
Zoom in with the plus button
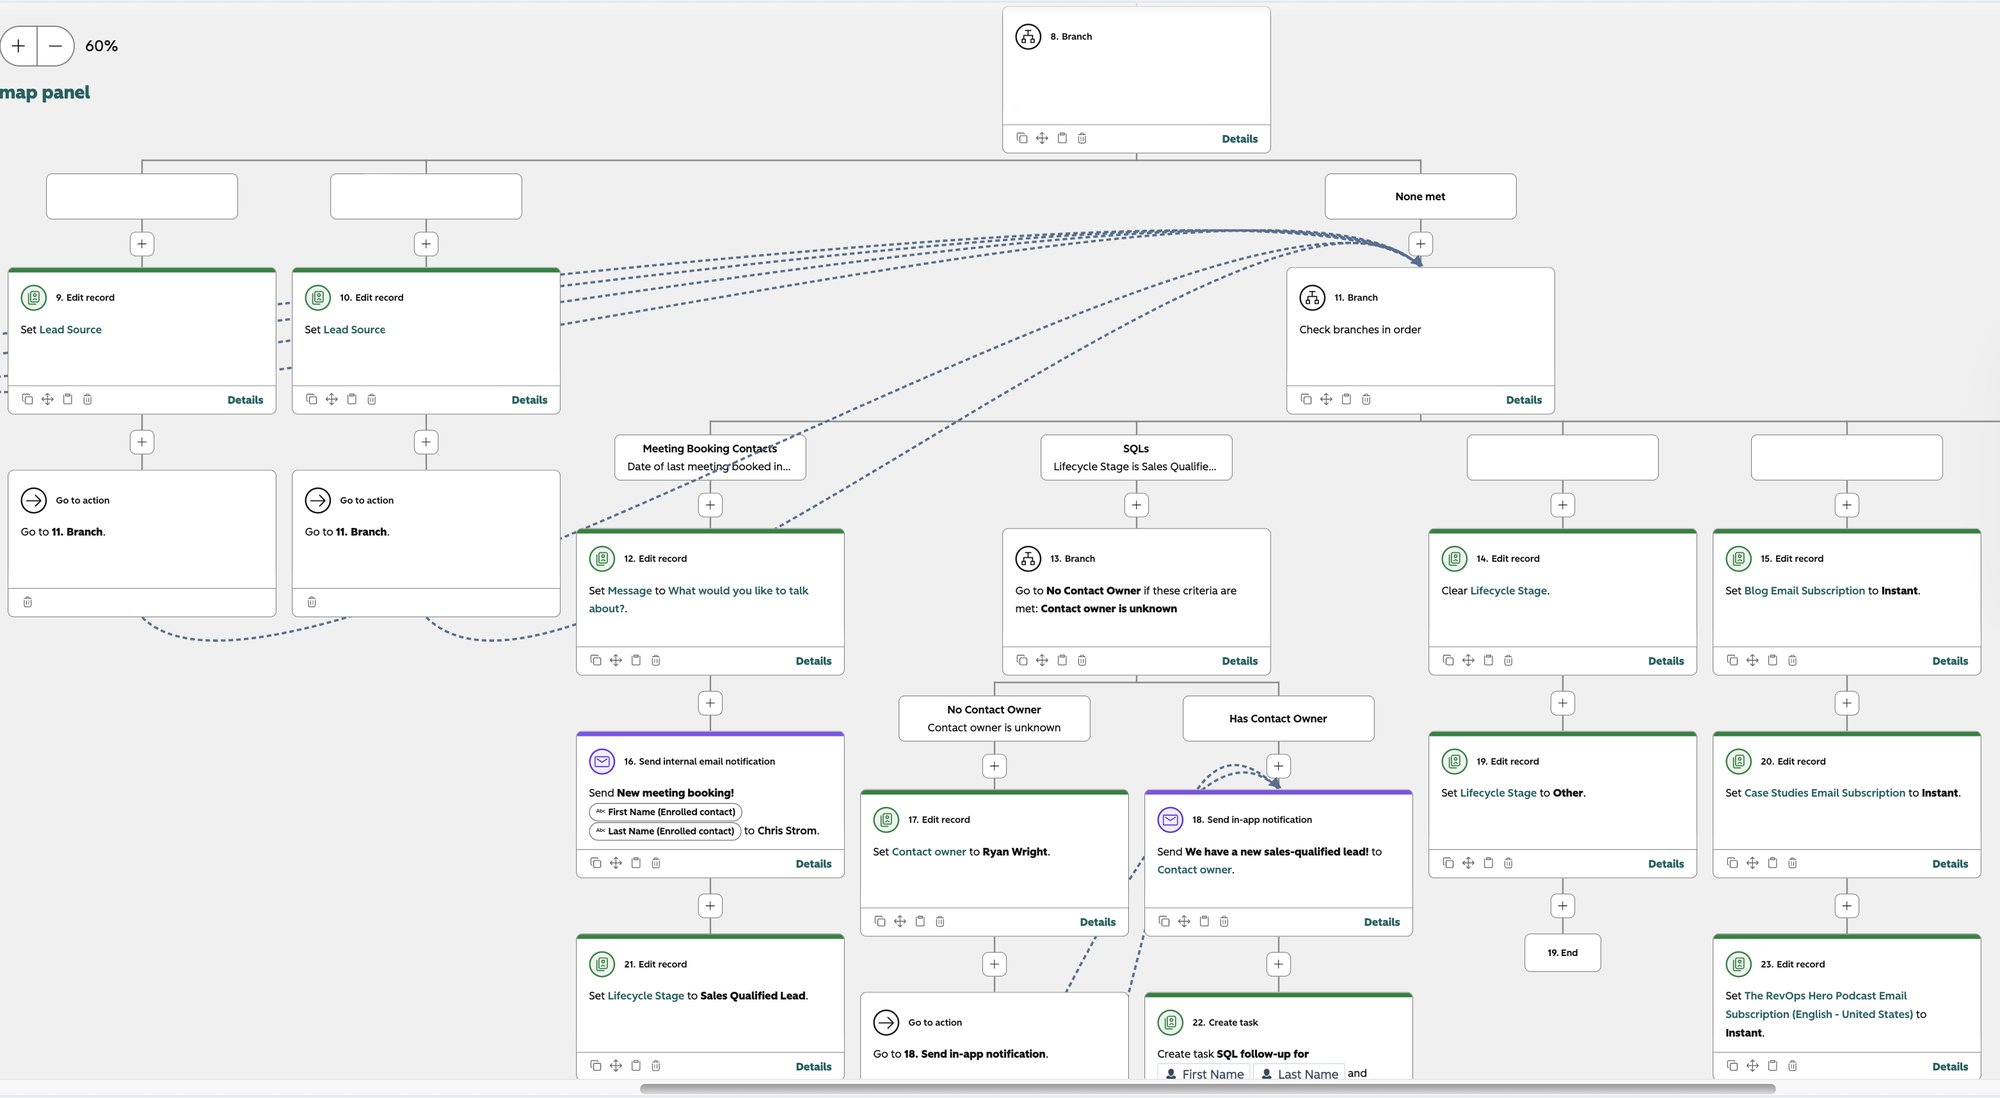point(18,46)
